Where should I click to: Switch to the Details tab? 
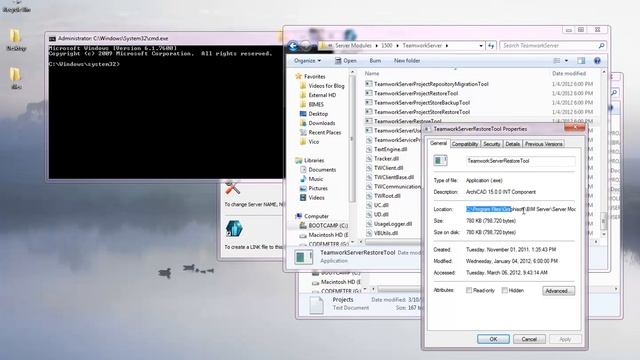tap(512, 144)
